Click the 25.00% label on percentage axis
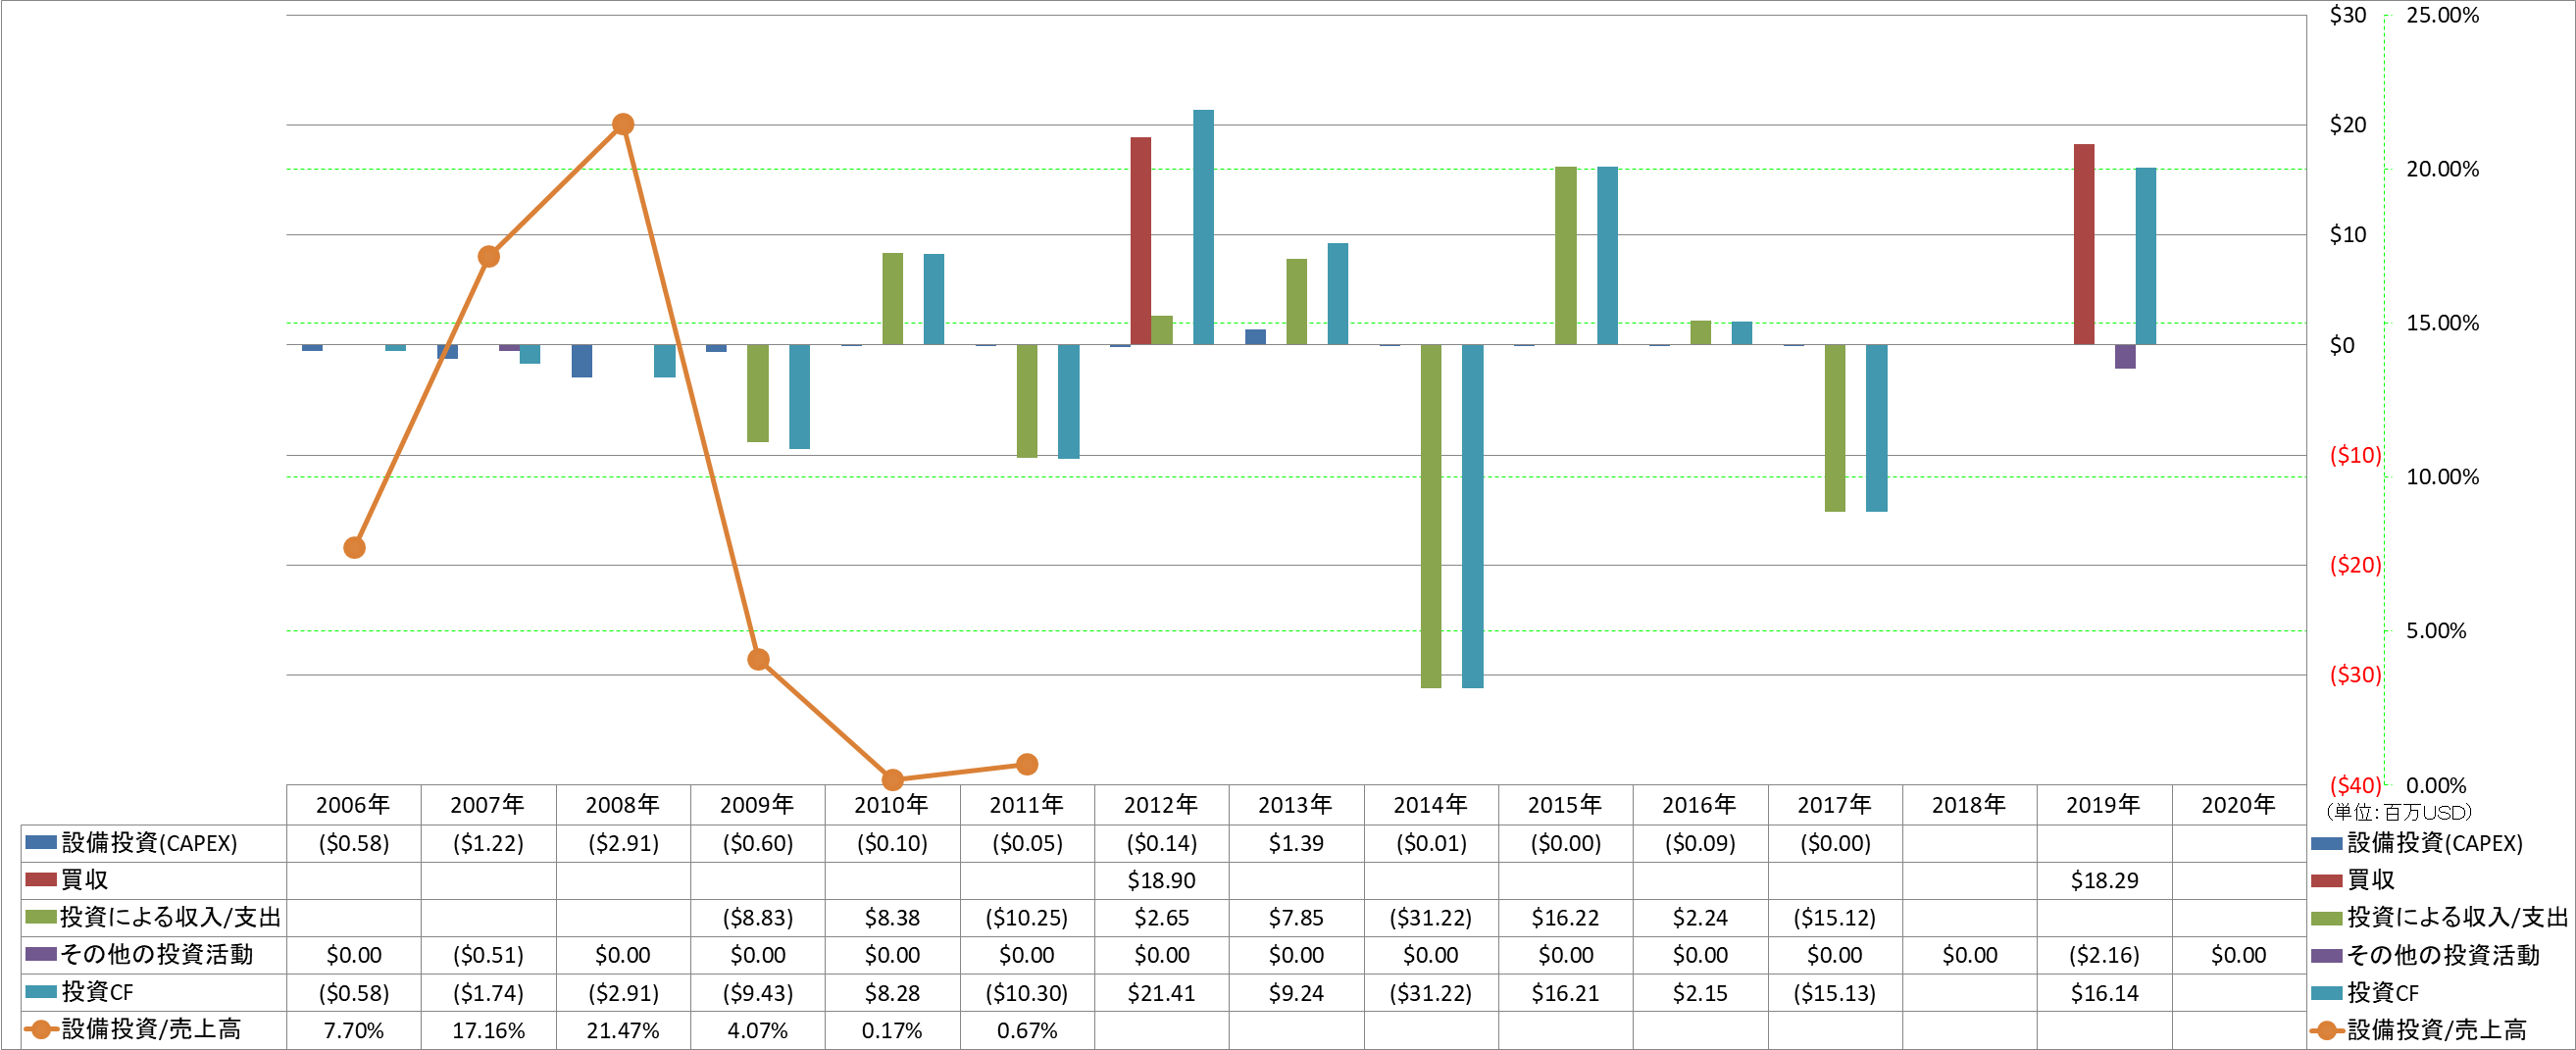Screen dimensions: 2576x1050 point(2442,15)
